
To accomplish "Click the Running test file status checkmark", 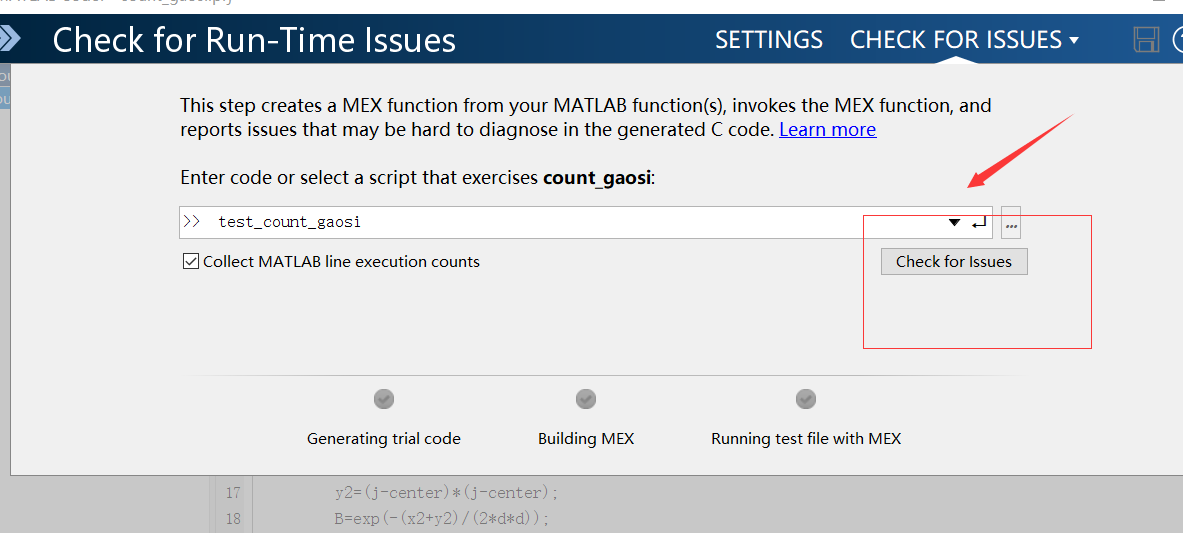I will [x=806, y=400].
